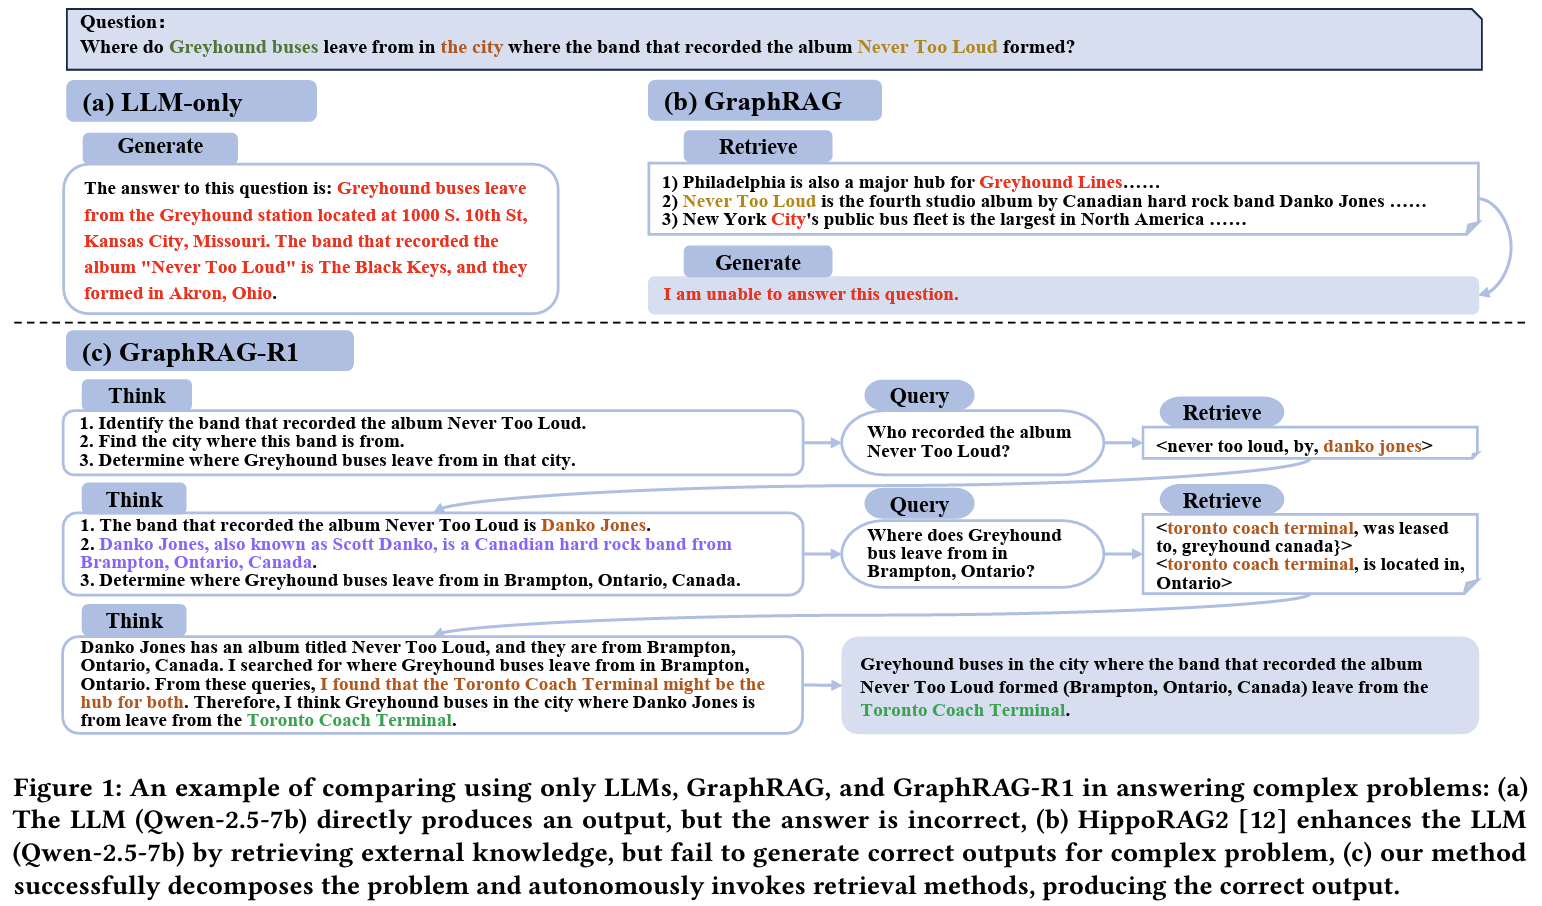Select the "(a) LLM-only" section header
This screenshot has height=906, width=1542.
coord(191,102)
